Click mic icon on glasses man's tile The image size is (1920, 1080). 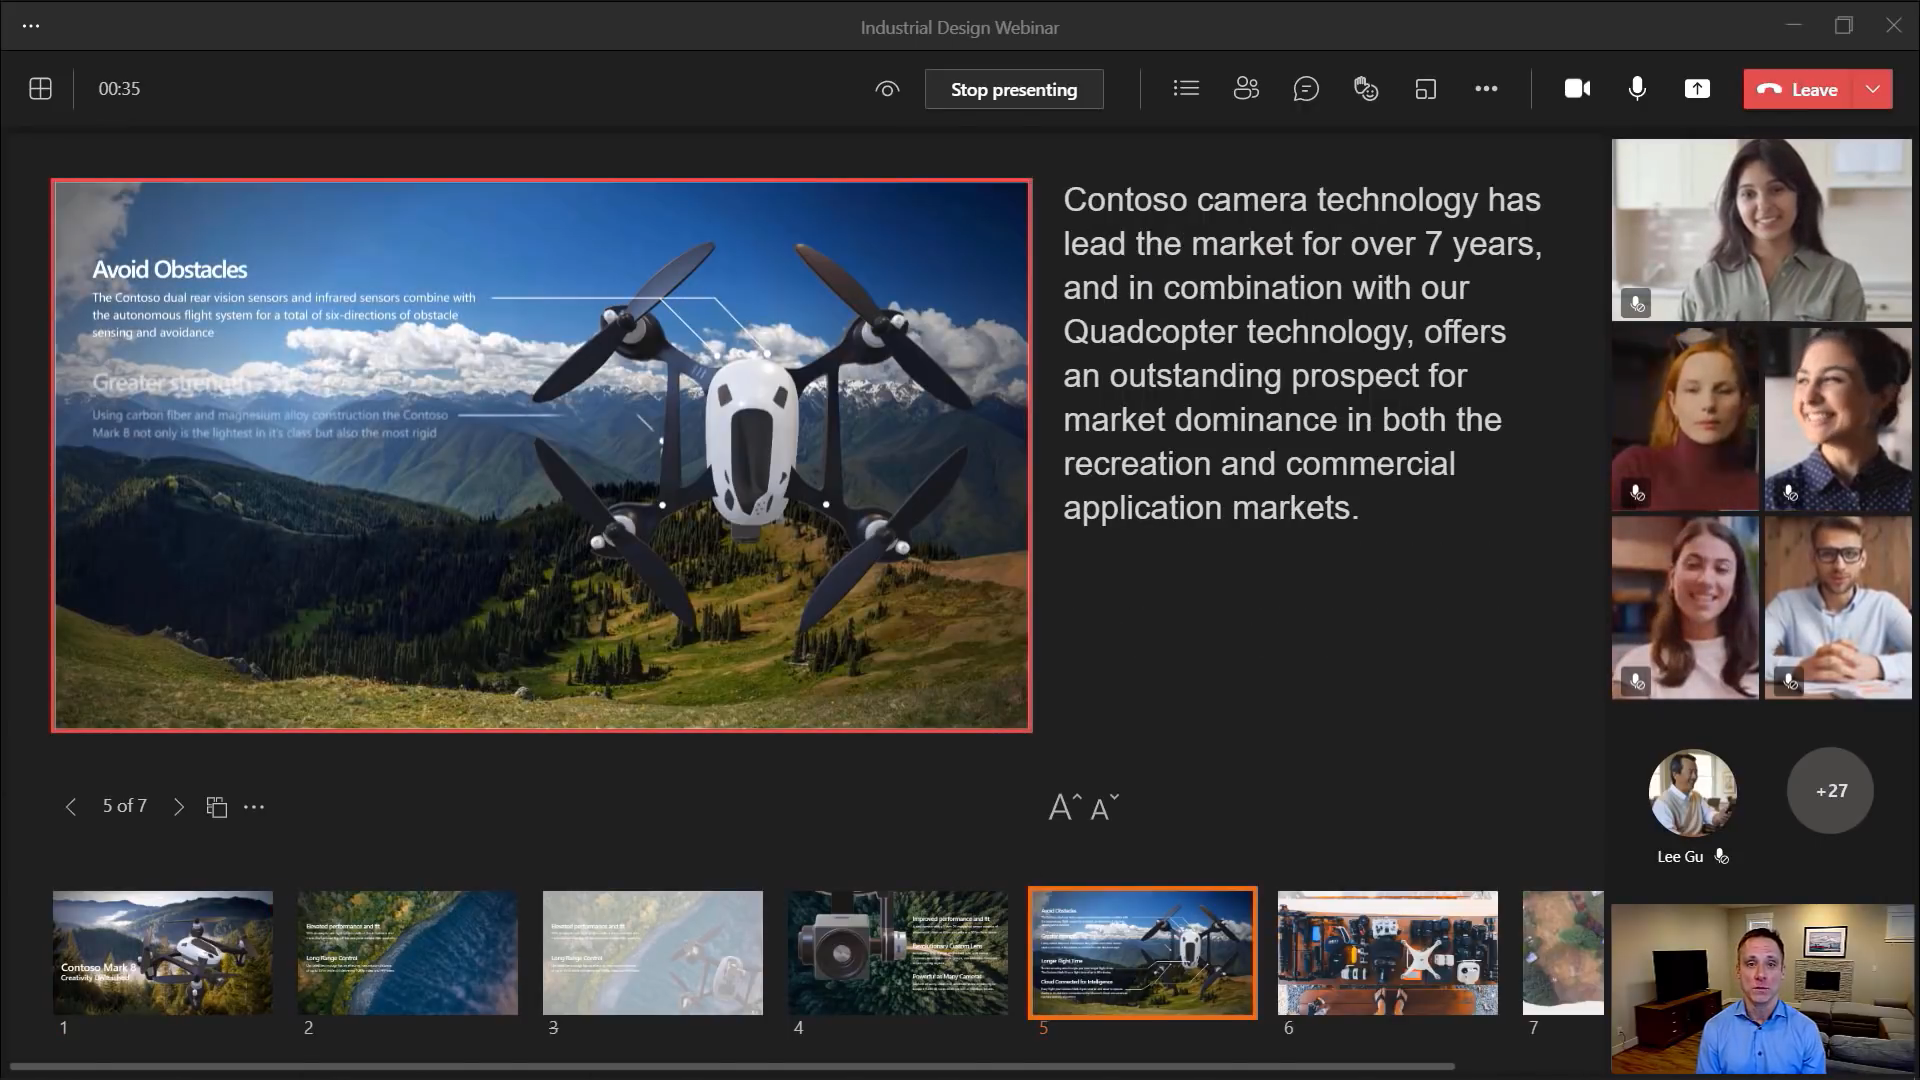[1790, 682]
